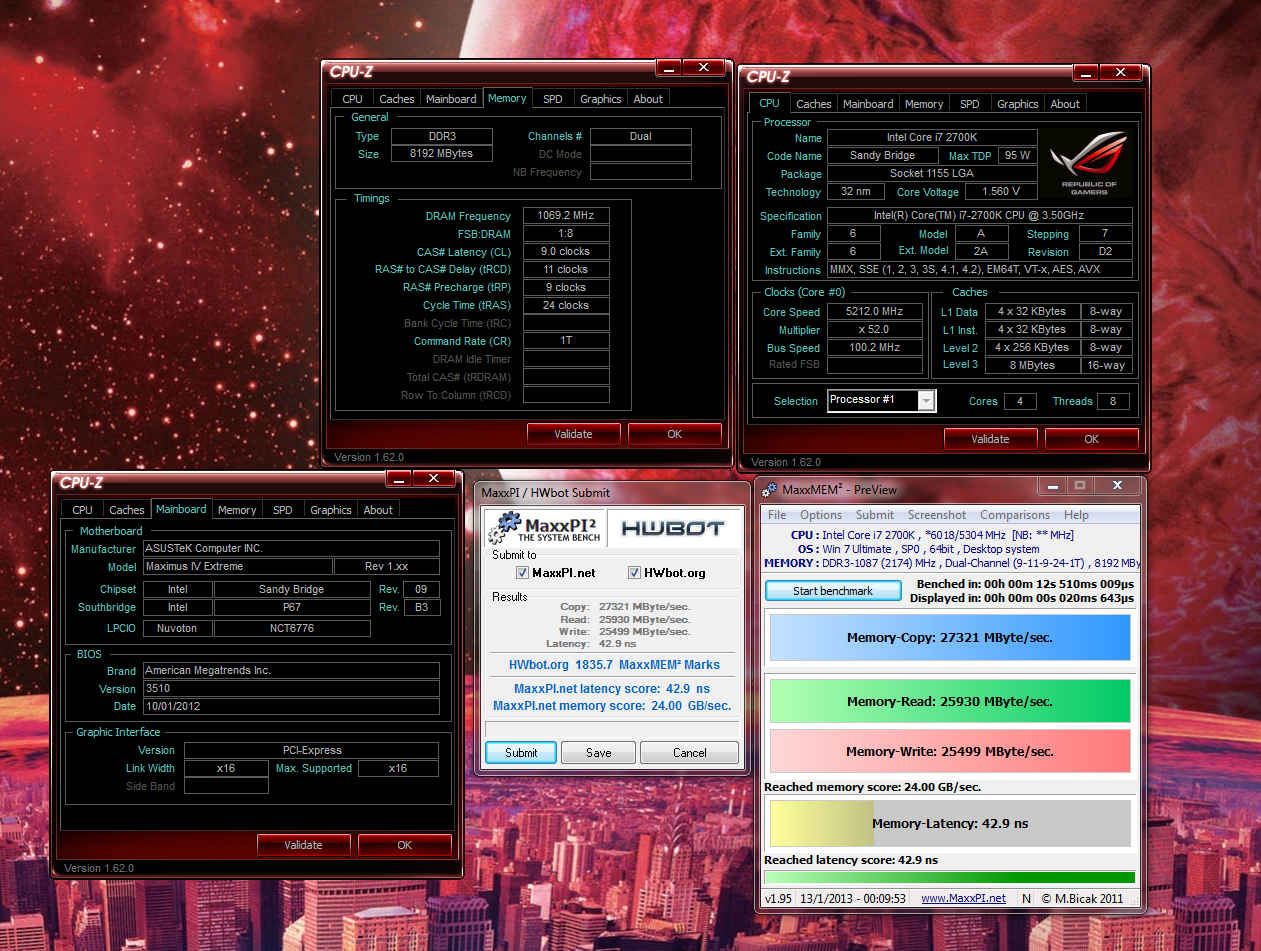
Task: Cancel the MaxxPI / HWbot Submit dialog
Action: click(689, 752)
